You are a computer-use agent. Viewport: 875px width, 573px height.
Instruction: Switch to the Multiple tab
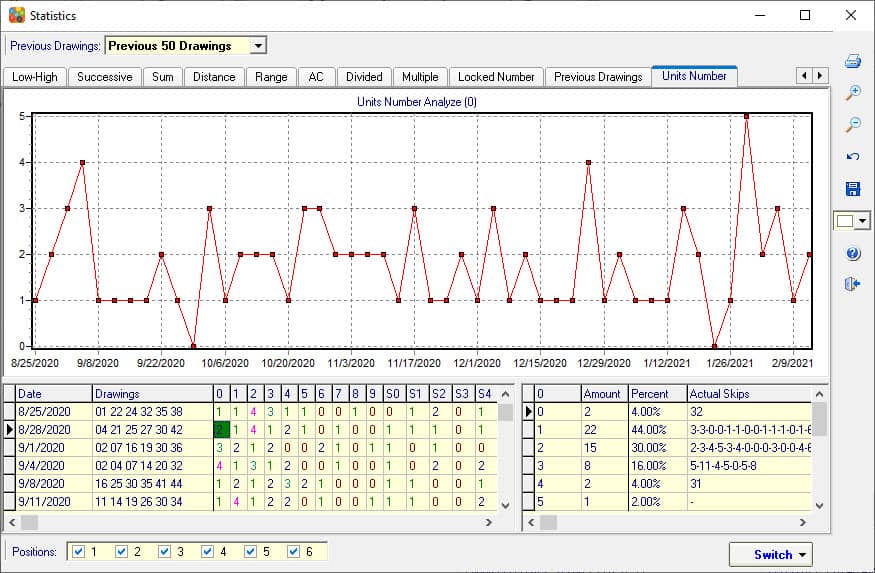(420, 77)
